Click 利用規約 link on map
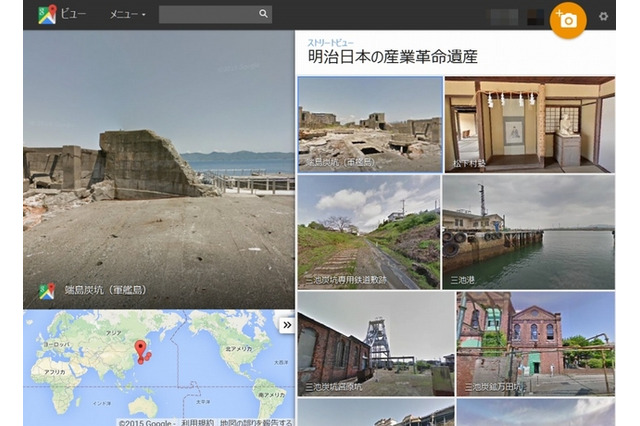Image resolution: width=640 pixels, height=426 pixels. pyautogui.click(x=197, y=422)
